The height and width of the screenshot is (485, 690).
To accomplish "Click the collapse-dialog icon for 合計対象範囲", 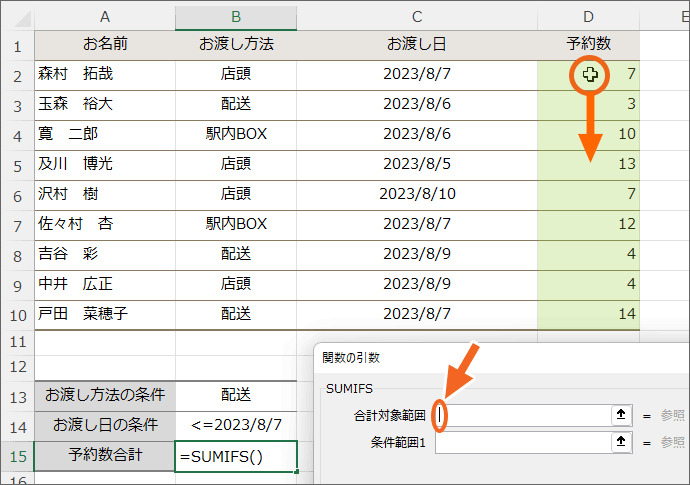I will (621, 415).
